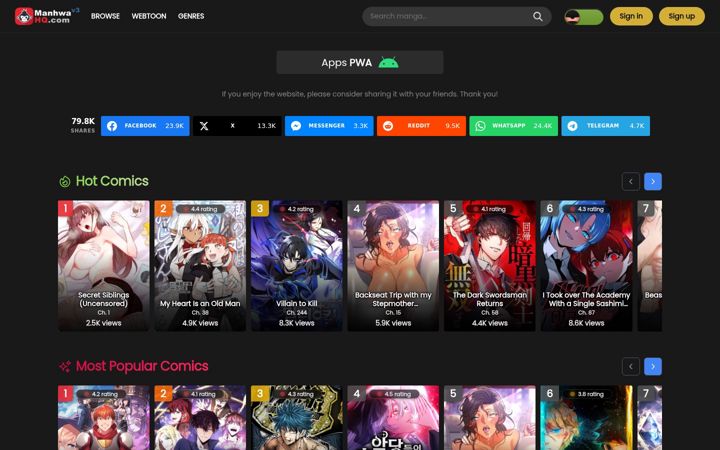The height and width of the screenshot is (450, 720).
Task: Click the Facebook logo icon
Action: 112,126
